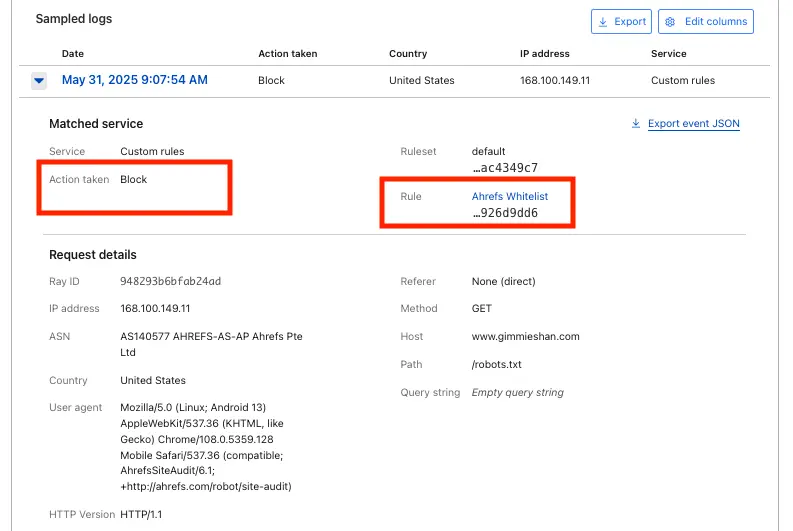This screenshot has height=531, width=793.
Task: Click Custom rules in the log row
Action: pos(683,80)
